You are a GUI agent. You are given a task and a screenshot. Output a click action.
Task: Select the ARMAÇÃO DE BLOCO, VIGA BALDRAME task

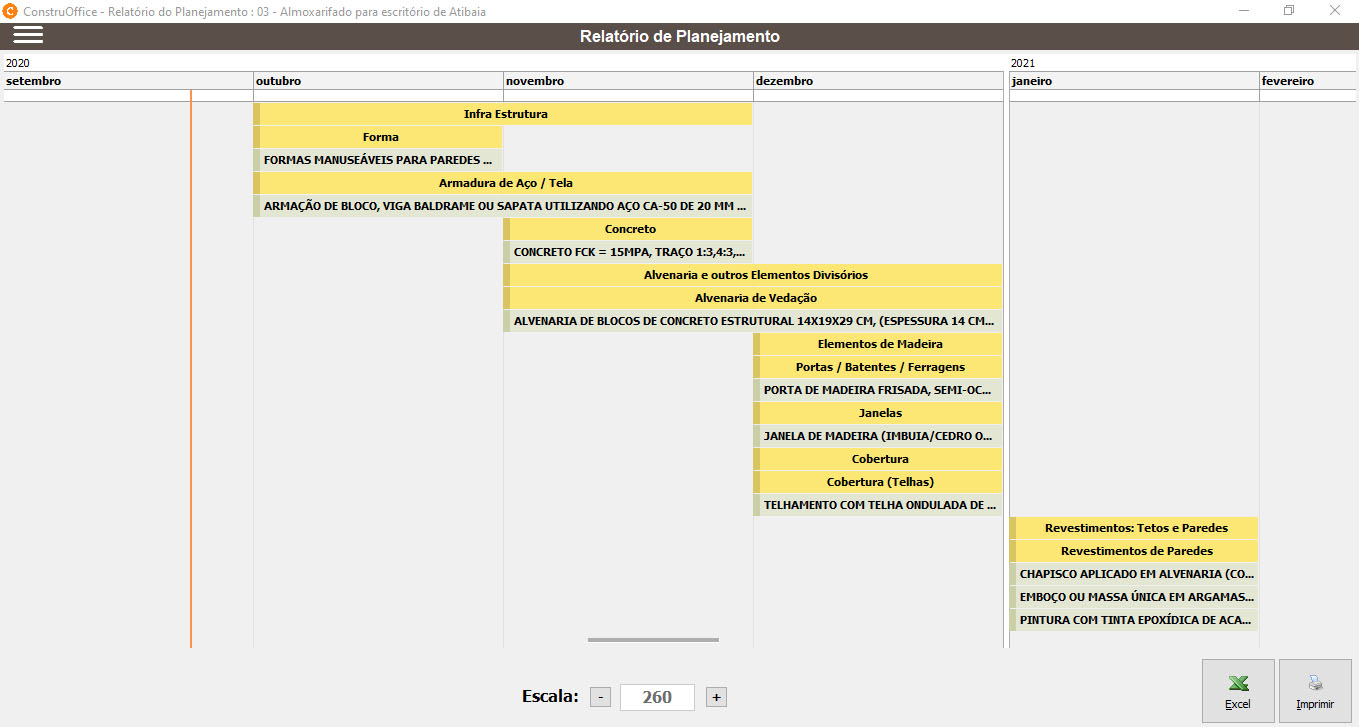[503, 206]
